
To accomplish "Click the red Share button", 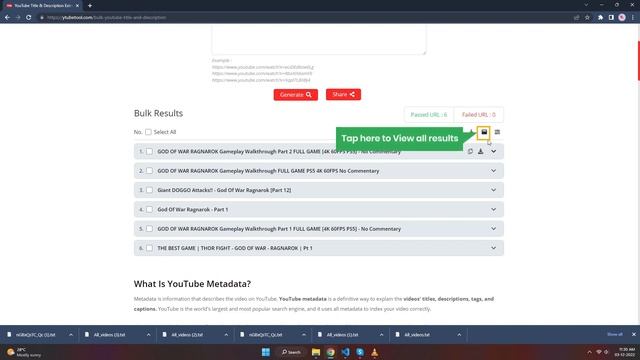I will [x=343, y=94].
